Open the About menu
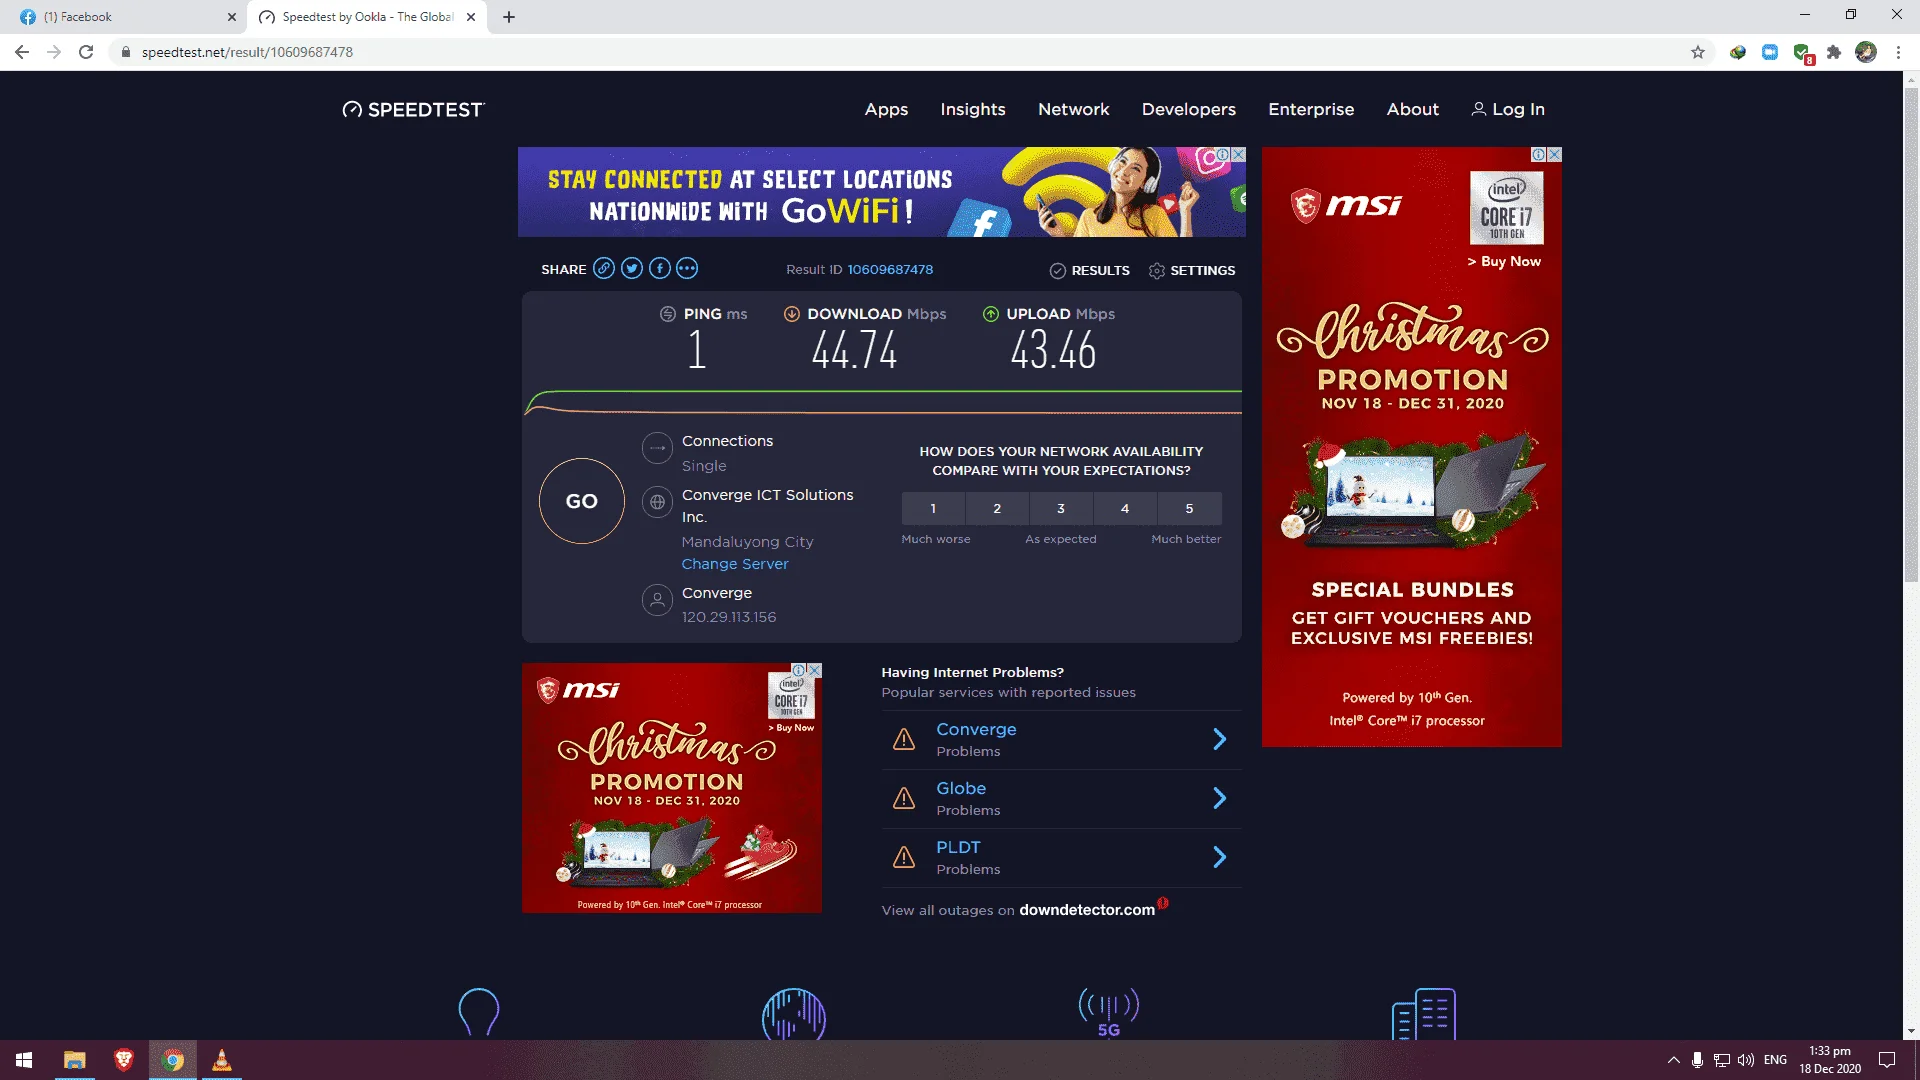 click(x=1413, y=110)
